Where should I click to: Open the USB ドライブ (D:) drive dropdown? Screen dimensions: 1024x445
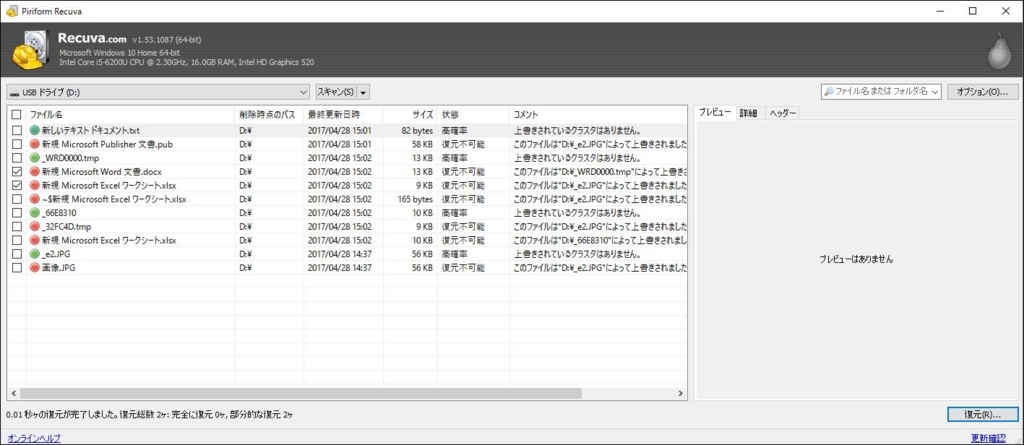point(158,92)
